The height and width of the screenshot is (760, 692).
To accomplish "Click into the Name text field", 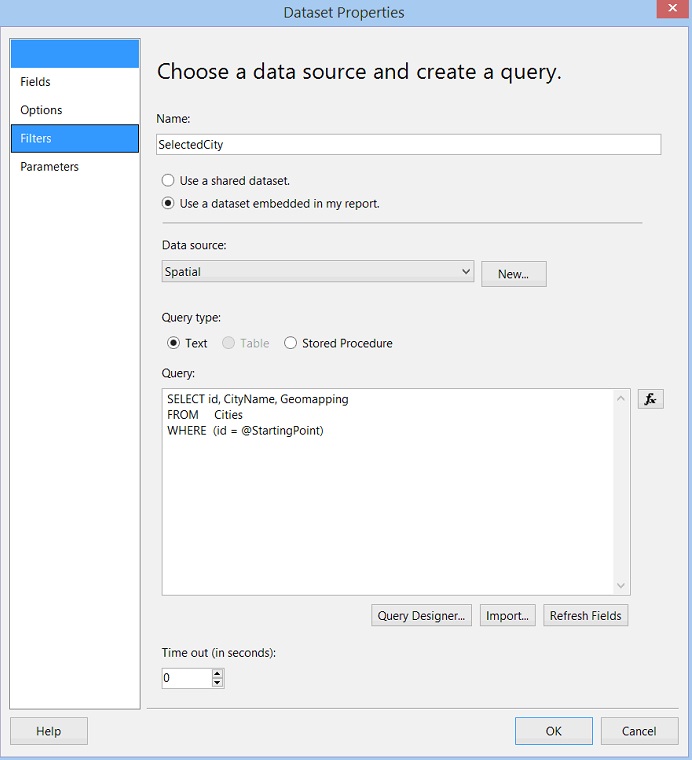I will 408,145.
